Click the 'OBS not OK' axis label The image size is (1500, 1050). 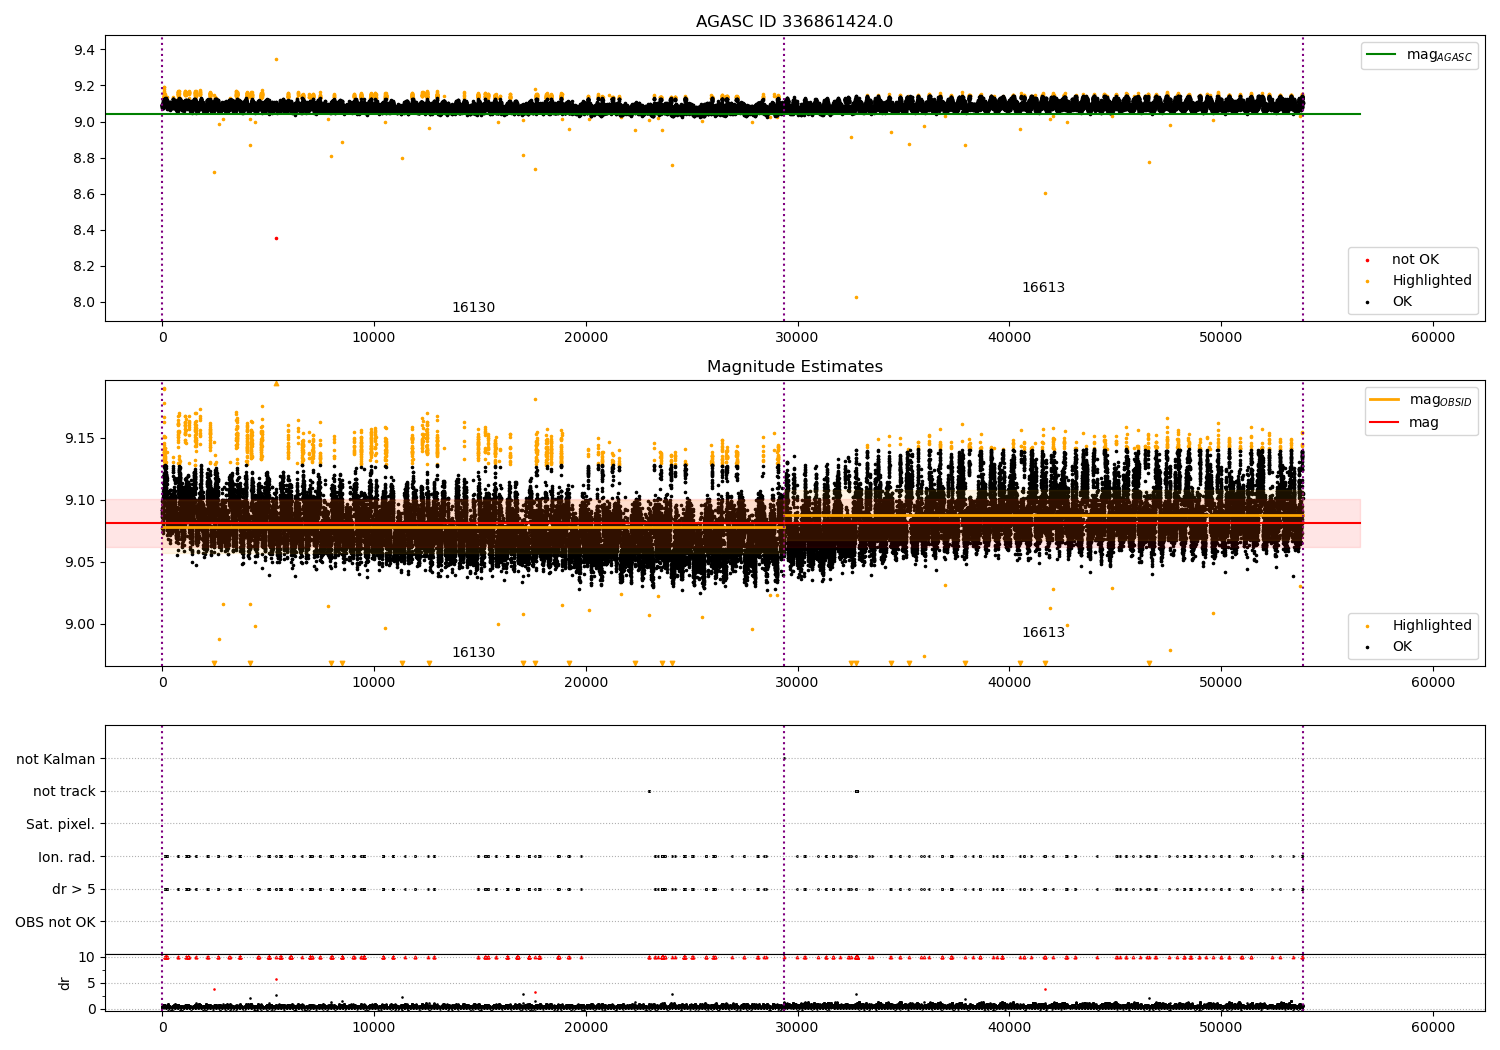[x=55, y=922]
